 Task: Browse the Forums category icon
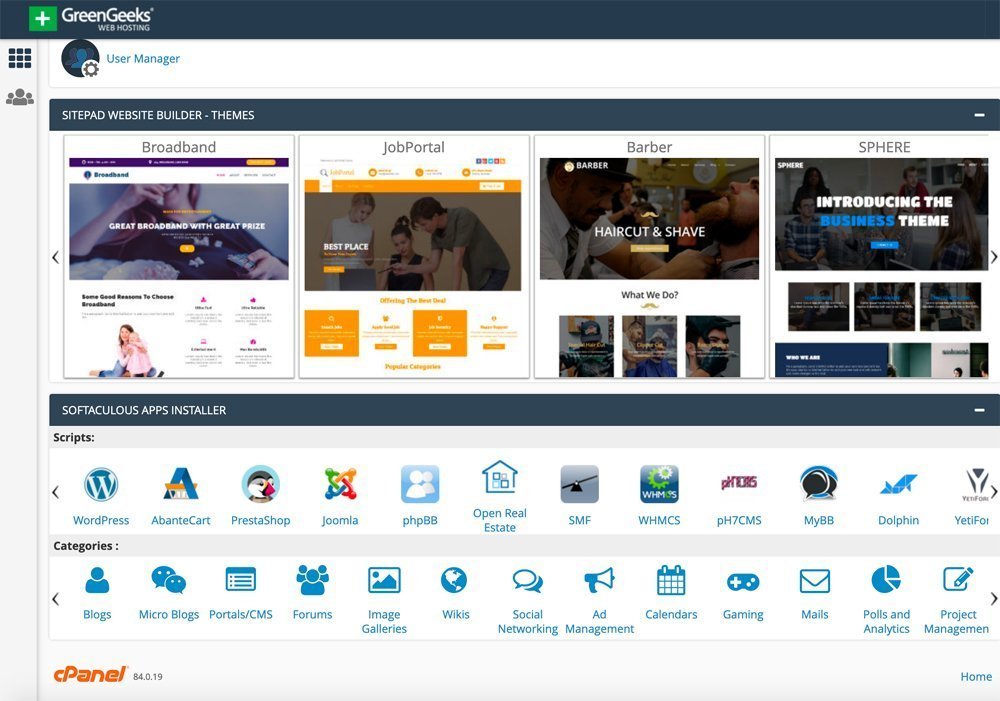(312, 580)
